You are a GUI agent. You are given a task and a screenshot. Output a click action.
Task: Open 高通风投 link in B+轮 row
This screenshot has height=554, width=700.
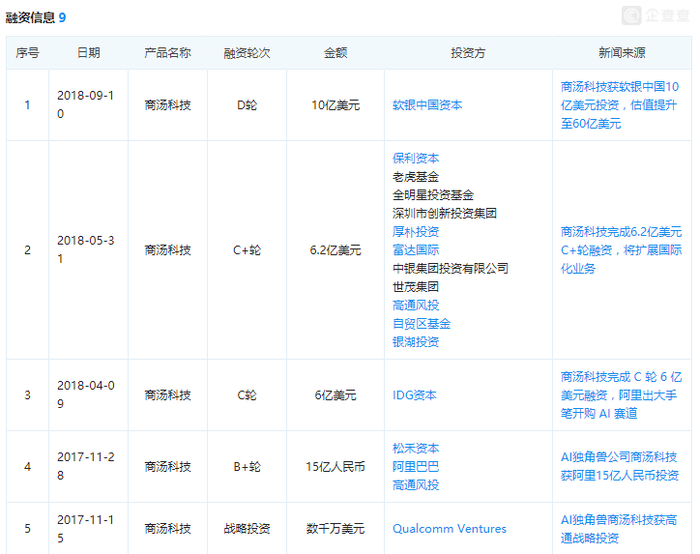(x=416, y=485)
